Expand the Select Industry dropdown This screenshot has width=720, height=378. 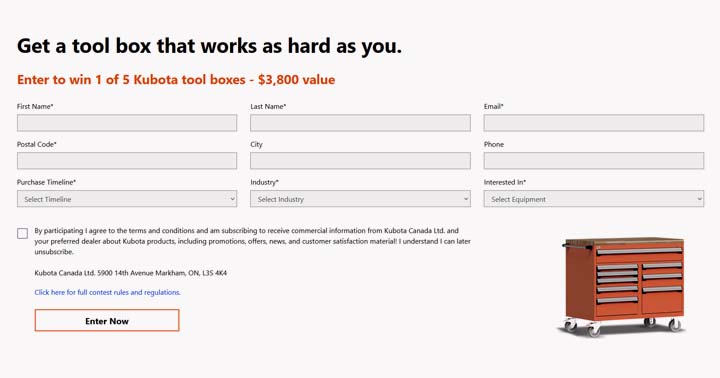(x=360, y=199)
